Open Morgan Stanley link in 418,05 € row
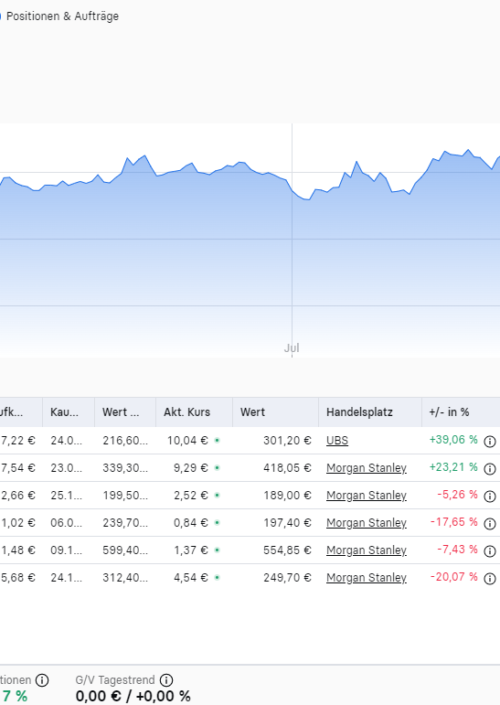 click(366, 468)
